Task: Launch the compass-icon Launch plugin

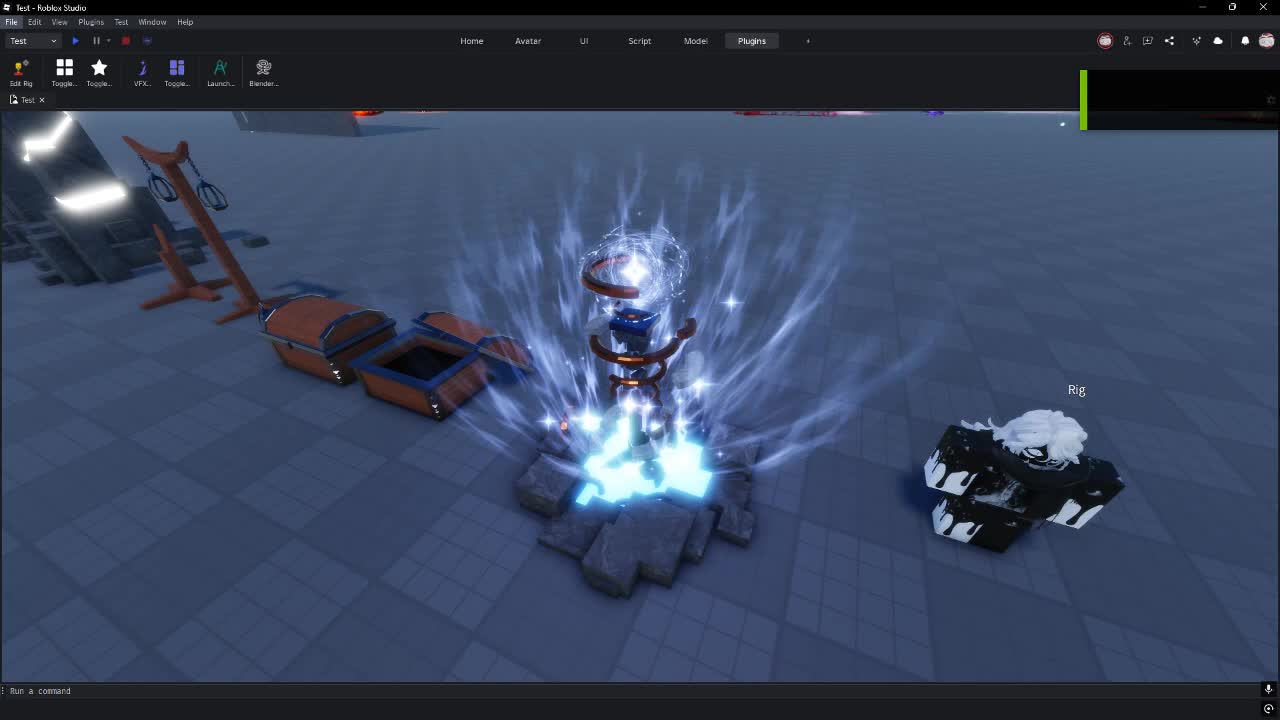Action: pyautogui.click(x=221, y=73)
